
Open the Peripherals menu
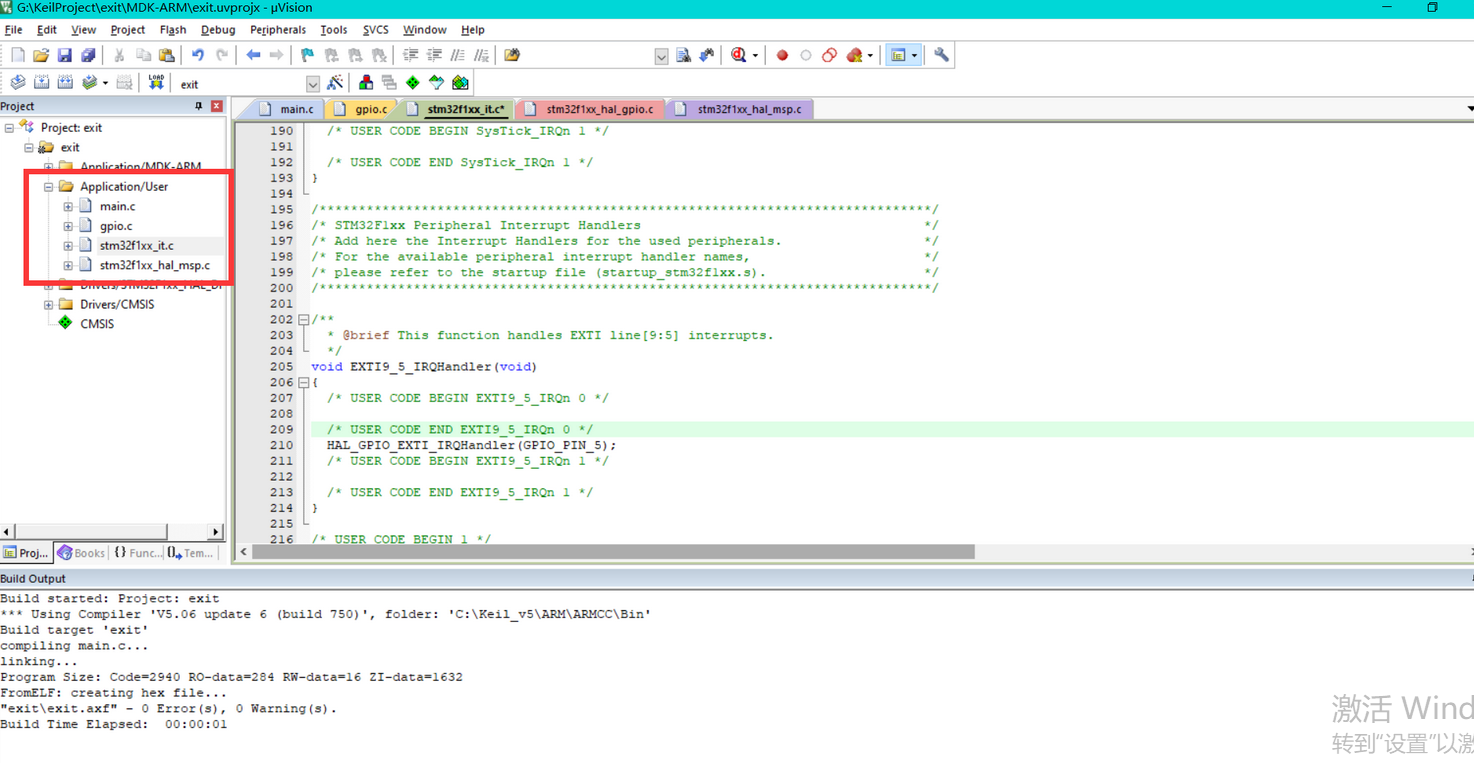pyautogui.click(x=278, y=30)
